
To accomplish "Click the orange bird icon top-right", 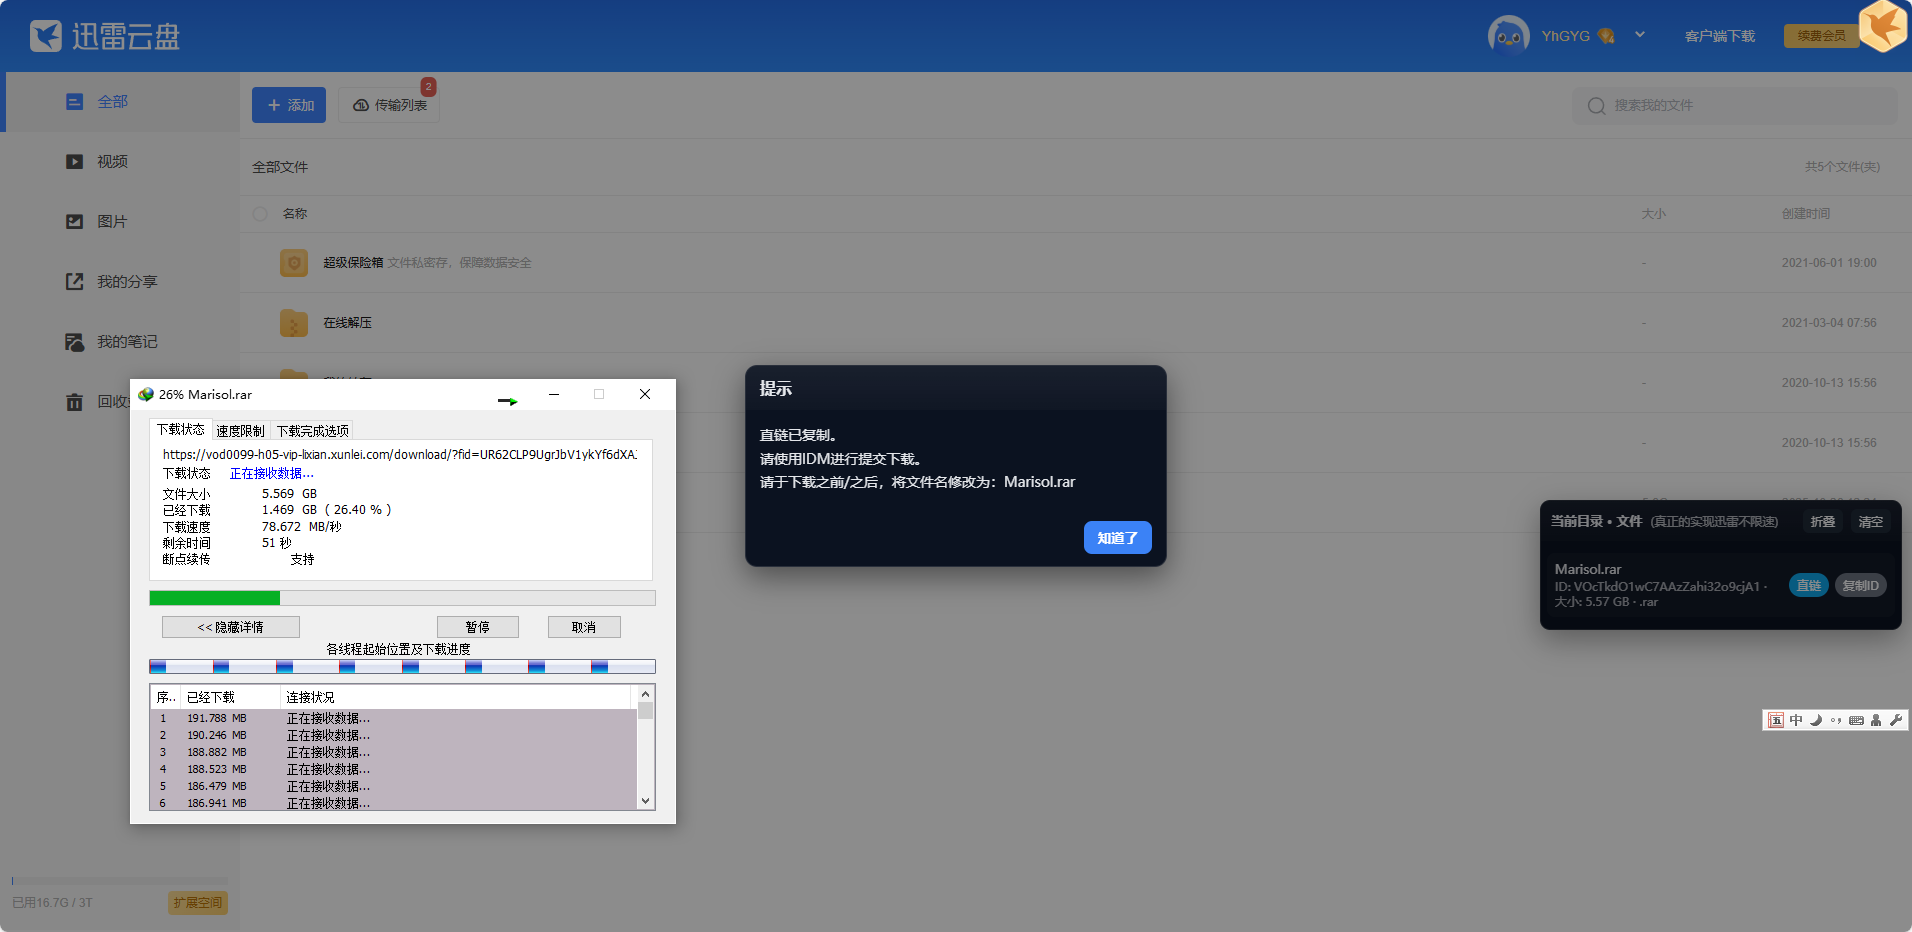I will click(x=1883, y=26).
